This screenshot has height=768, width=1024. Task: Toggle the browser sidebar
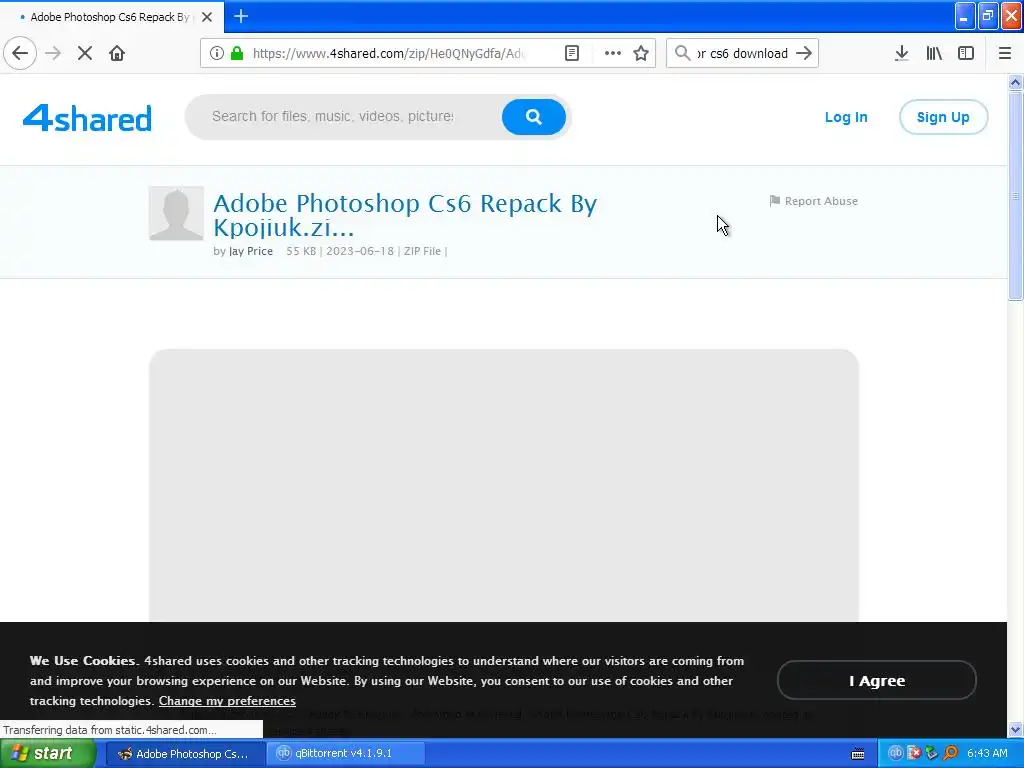click(966, 53)
